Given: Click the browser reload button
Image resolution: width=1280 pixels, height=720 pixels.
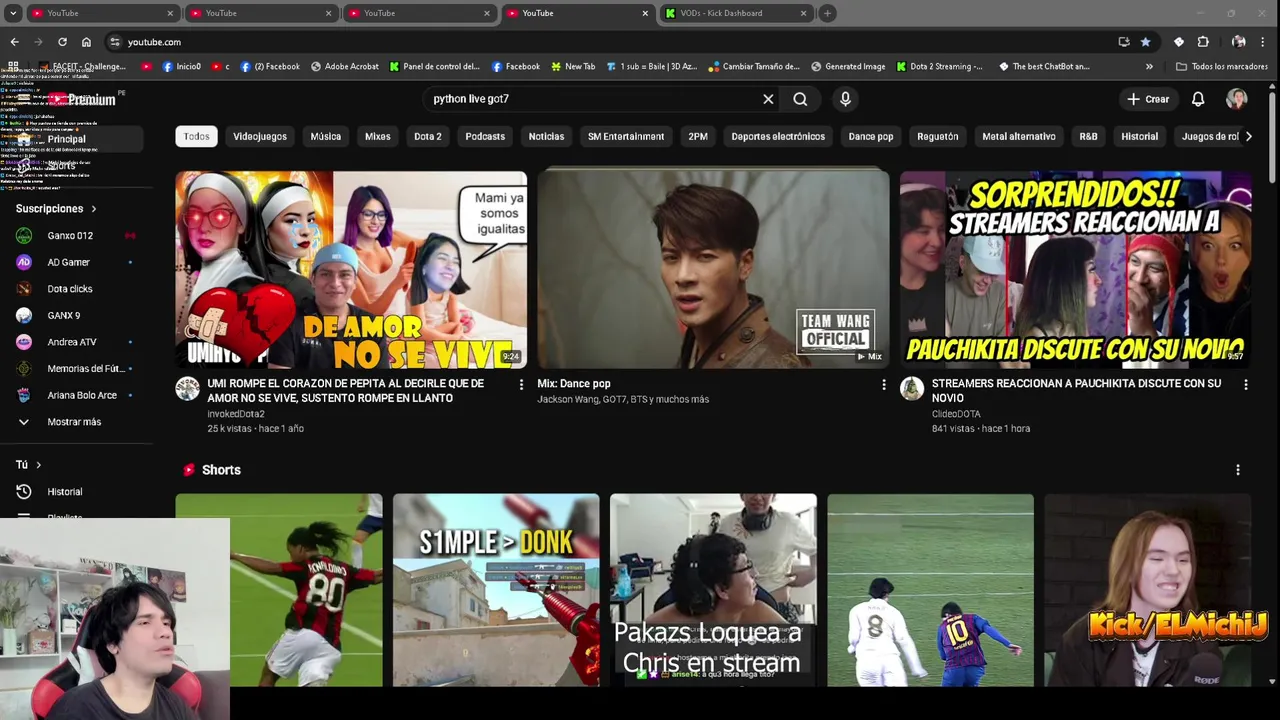Looking at the screenshot, I should (62, 42).
